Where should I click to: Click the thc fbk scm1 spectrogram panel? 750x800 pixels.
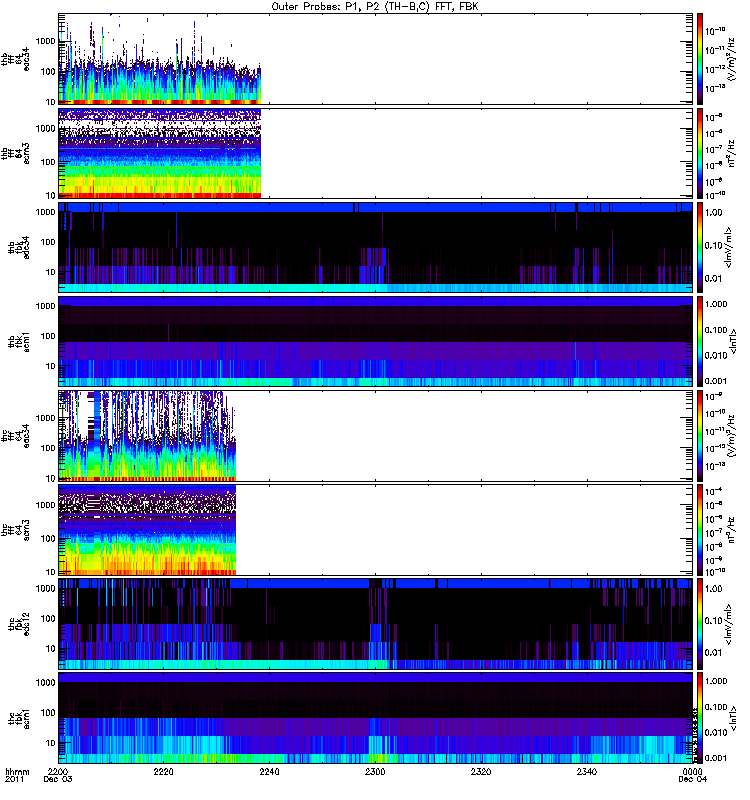(x=376, y=718)
